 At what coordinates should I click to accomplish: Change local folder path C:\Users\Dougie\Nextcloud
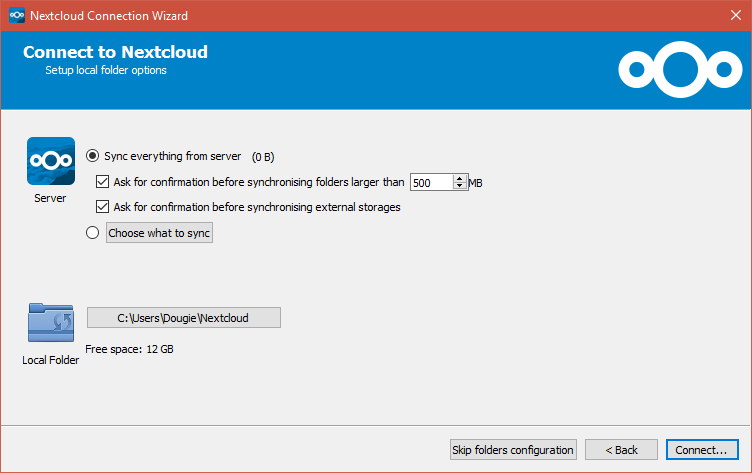pos(184,318)
